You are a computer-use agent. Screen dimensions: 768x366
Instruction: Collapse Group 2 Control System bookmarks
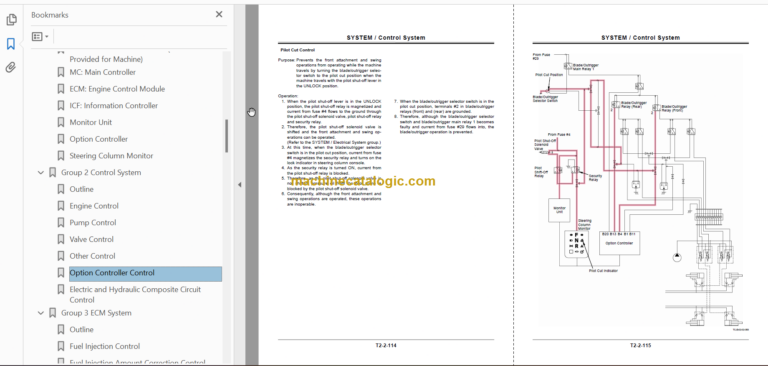tap(41, 172)
